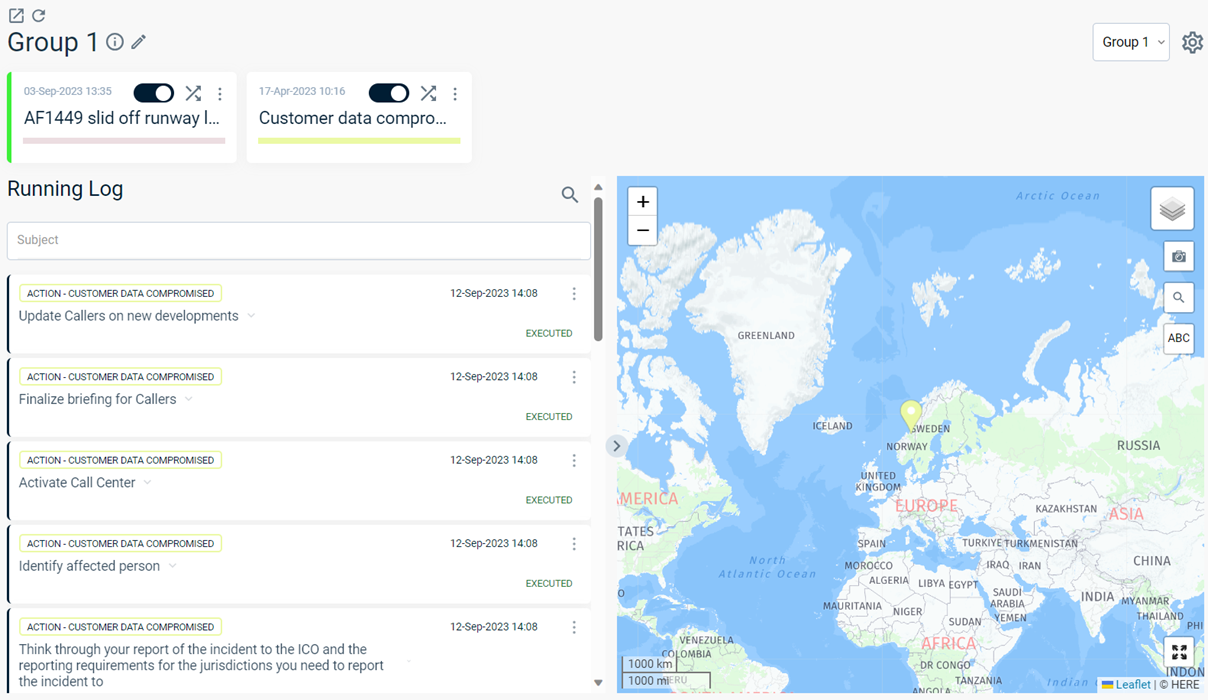The width and height of the screenshot is (1208, 700).
Task: Zoom out on the map
Action: click(x=643, y=231)
